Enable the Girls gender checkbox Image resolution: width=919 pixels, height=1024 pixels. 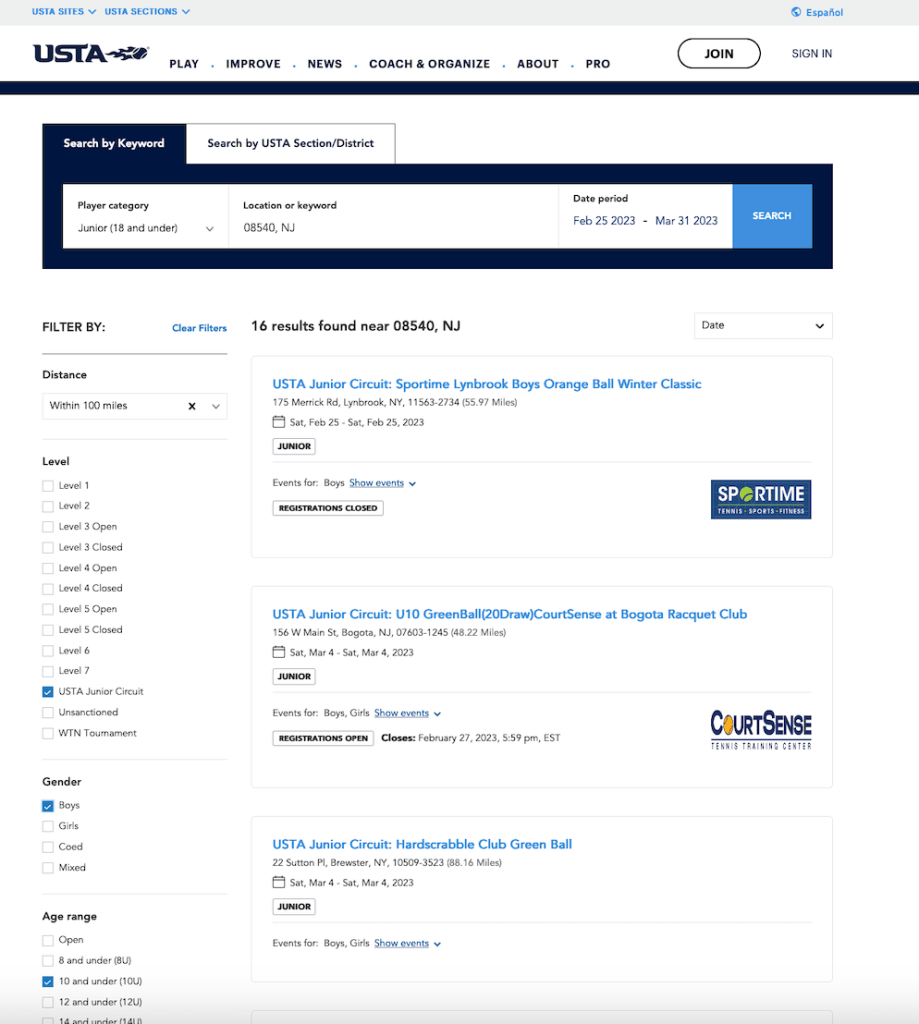48,826
